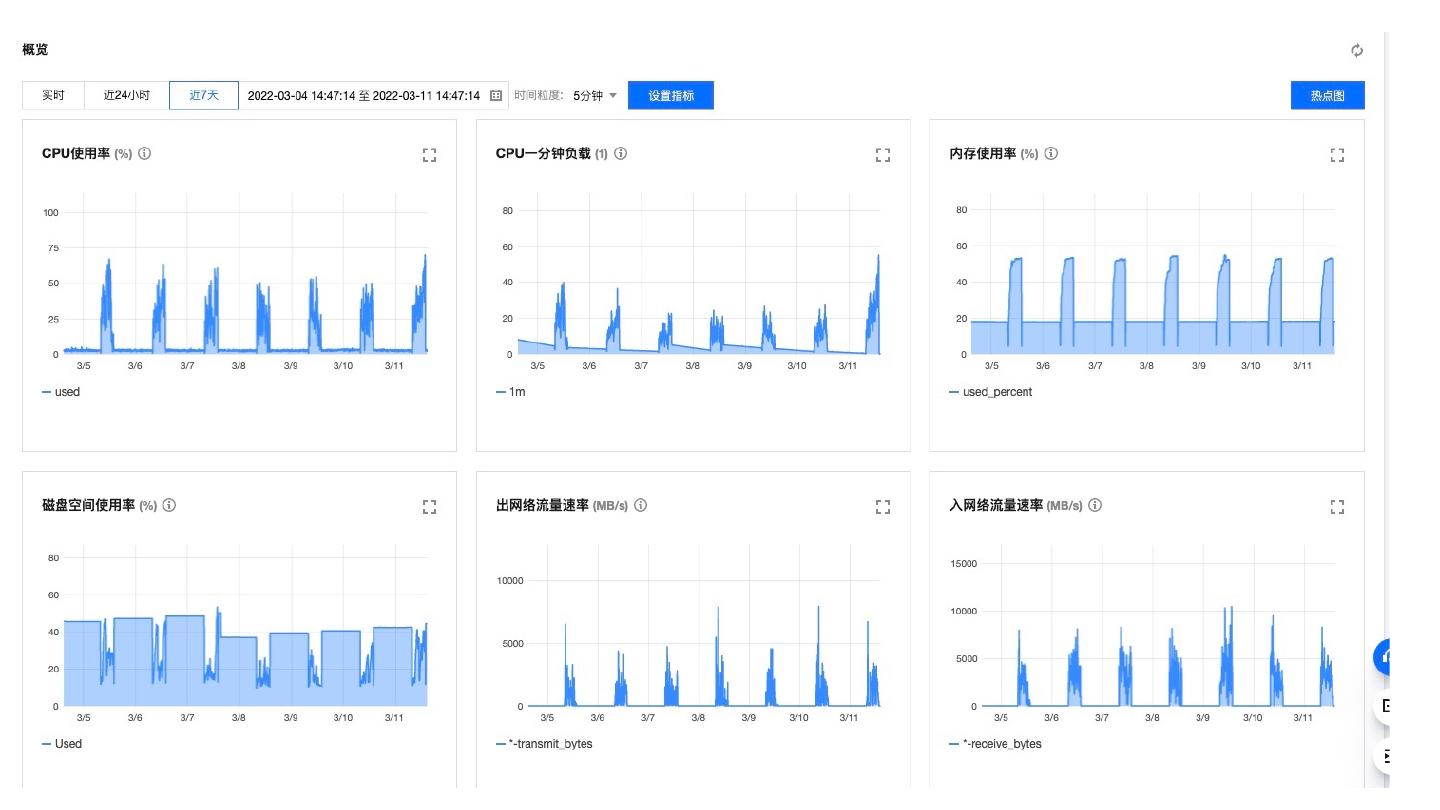The width and height of the screenshot is (1440, 810).
Task: Click the 设置指标 button
Action: (x=670, y=96)
